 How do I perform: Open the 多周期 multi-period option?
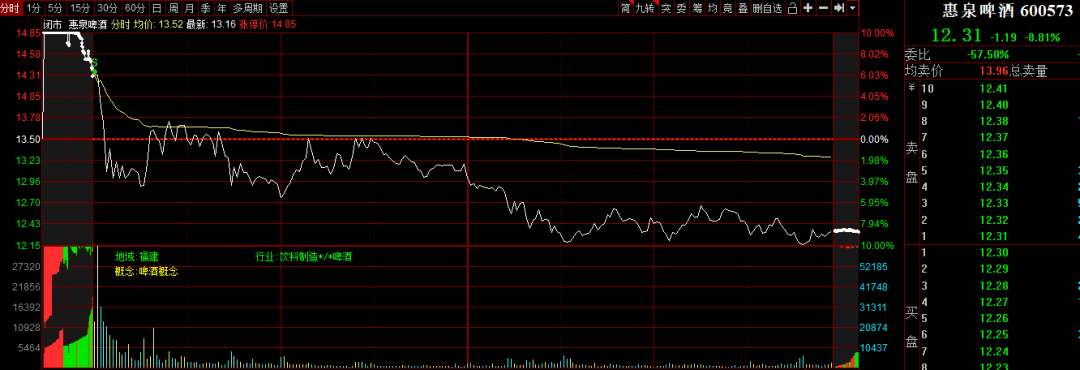coord(247,8)
